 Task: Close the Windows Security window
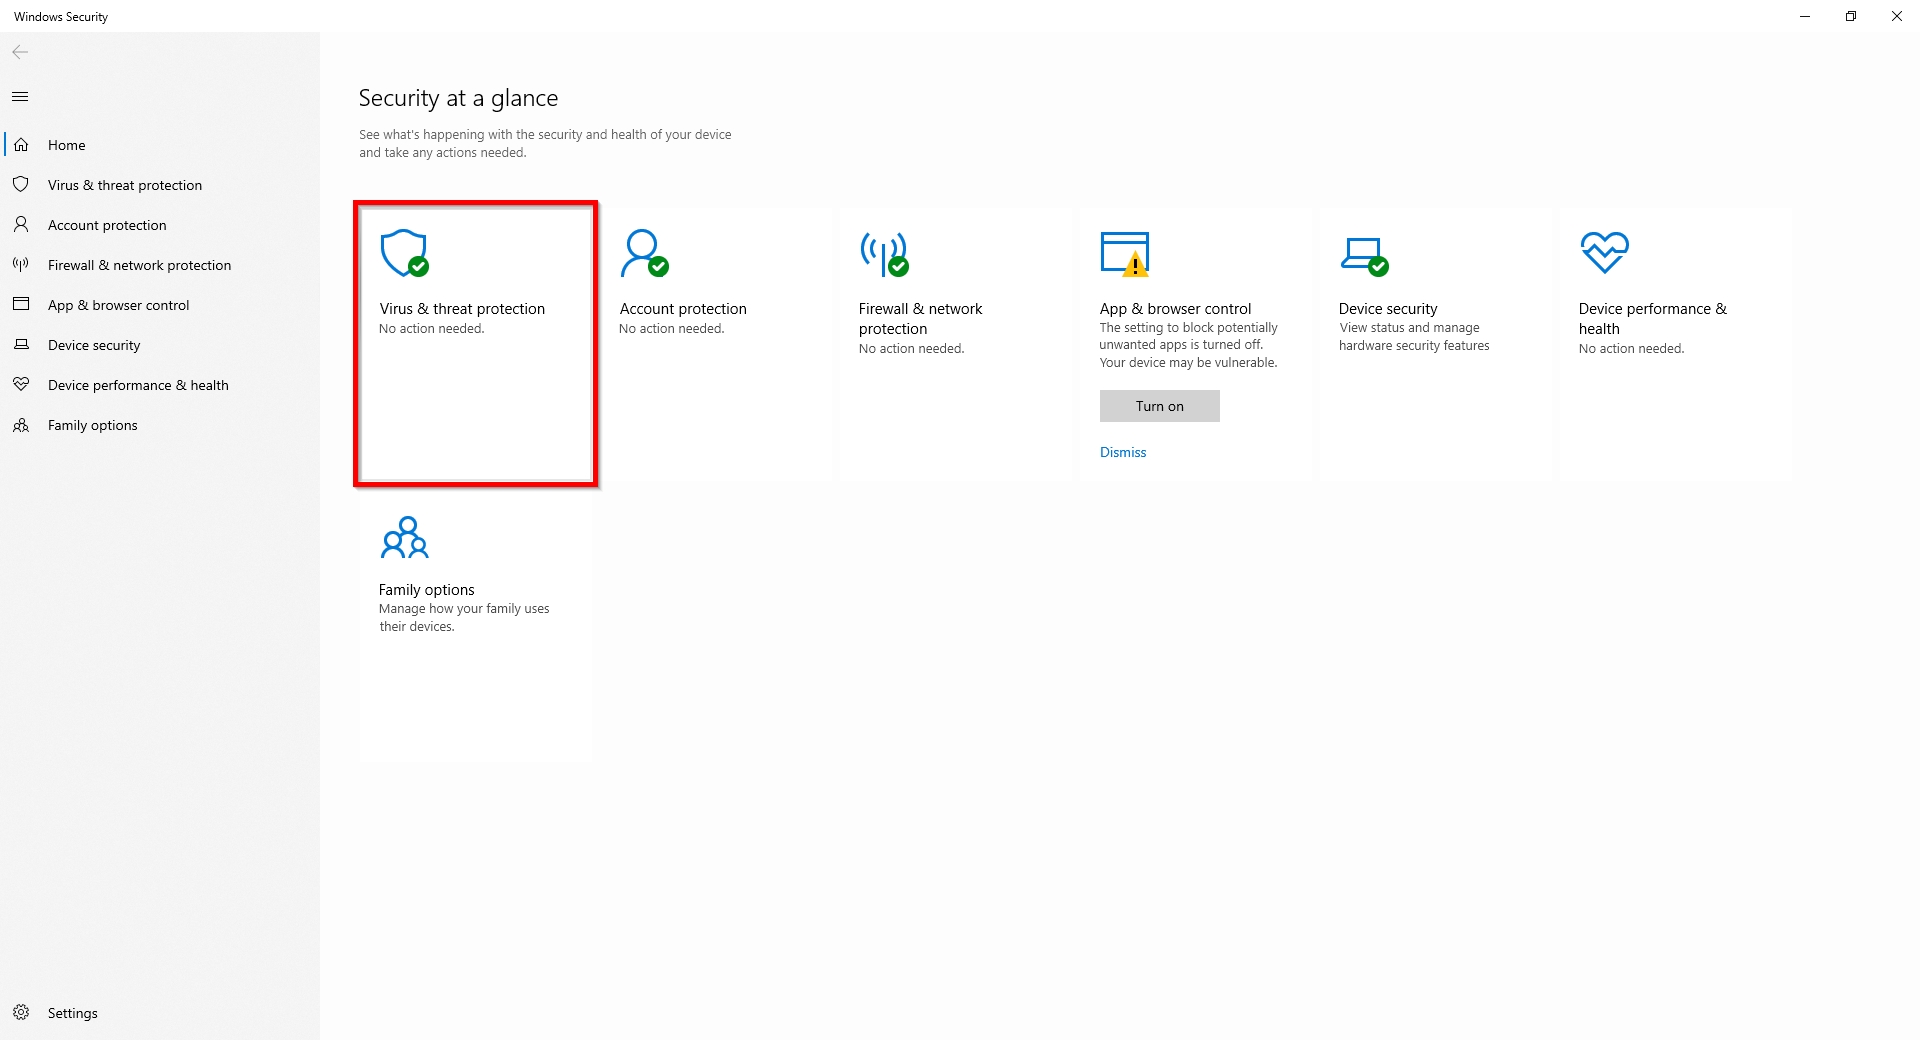pyautogui.click(x=1897, y=16)
